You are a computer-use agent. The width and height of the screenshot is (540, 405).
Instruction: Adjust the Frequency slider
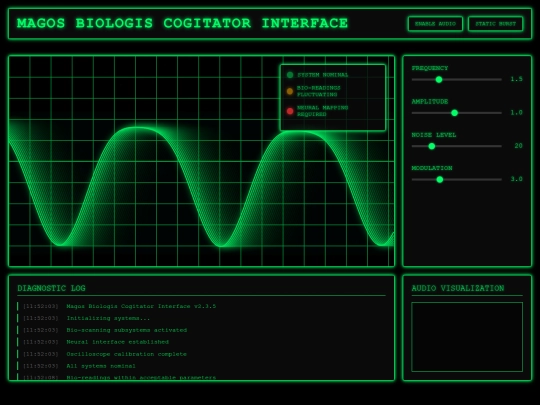[457, 80]
